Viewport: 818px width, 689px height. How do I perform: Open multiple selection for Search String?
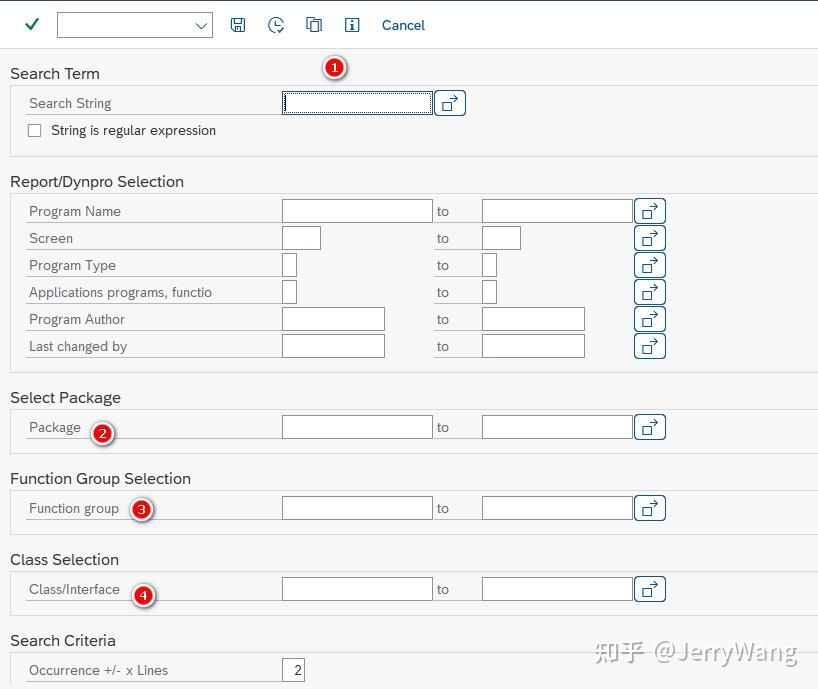click(449, 102)
